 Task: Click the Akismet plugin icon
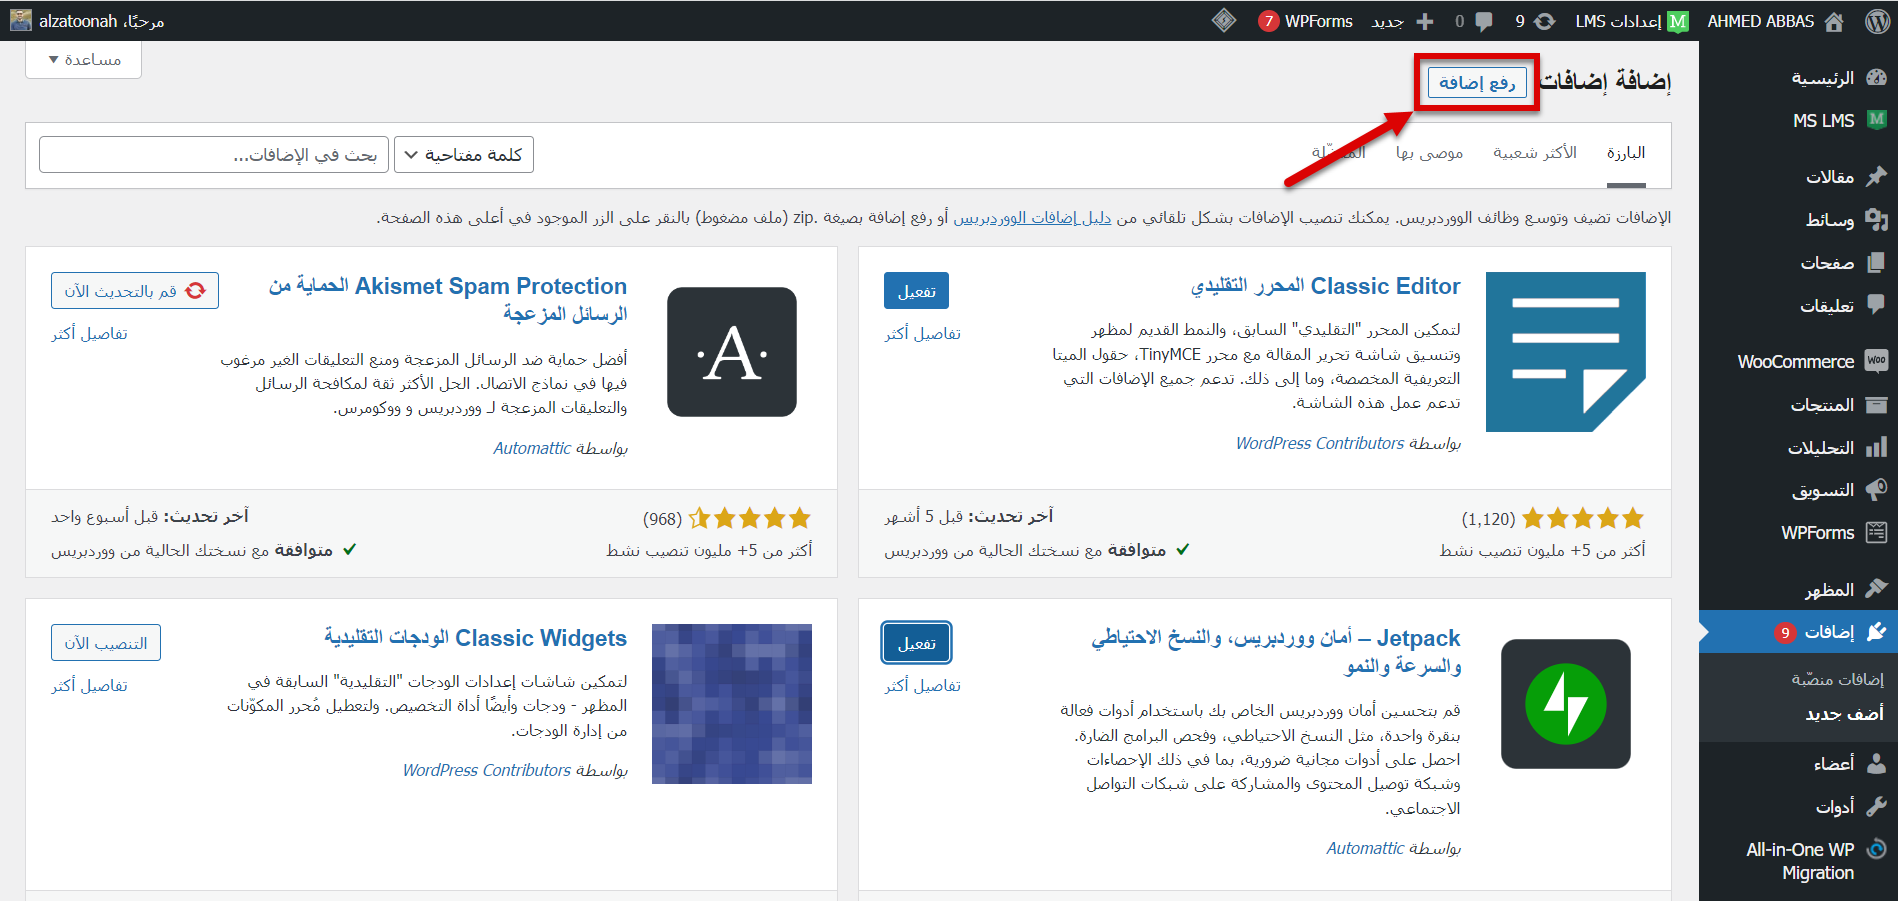pyautogui.click(x=731, y=352)
